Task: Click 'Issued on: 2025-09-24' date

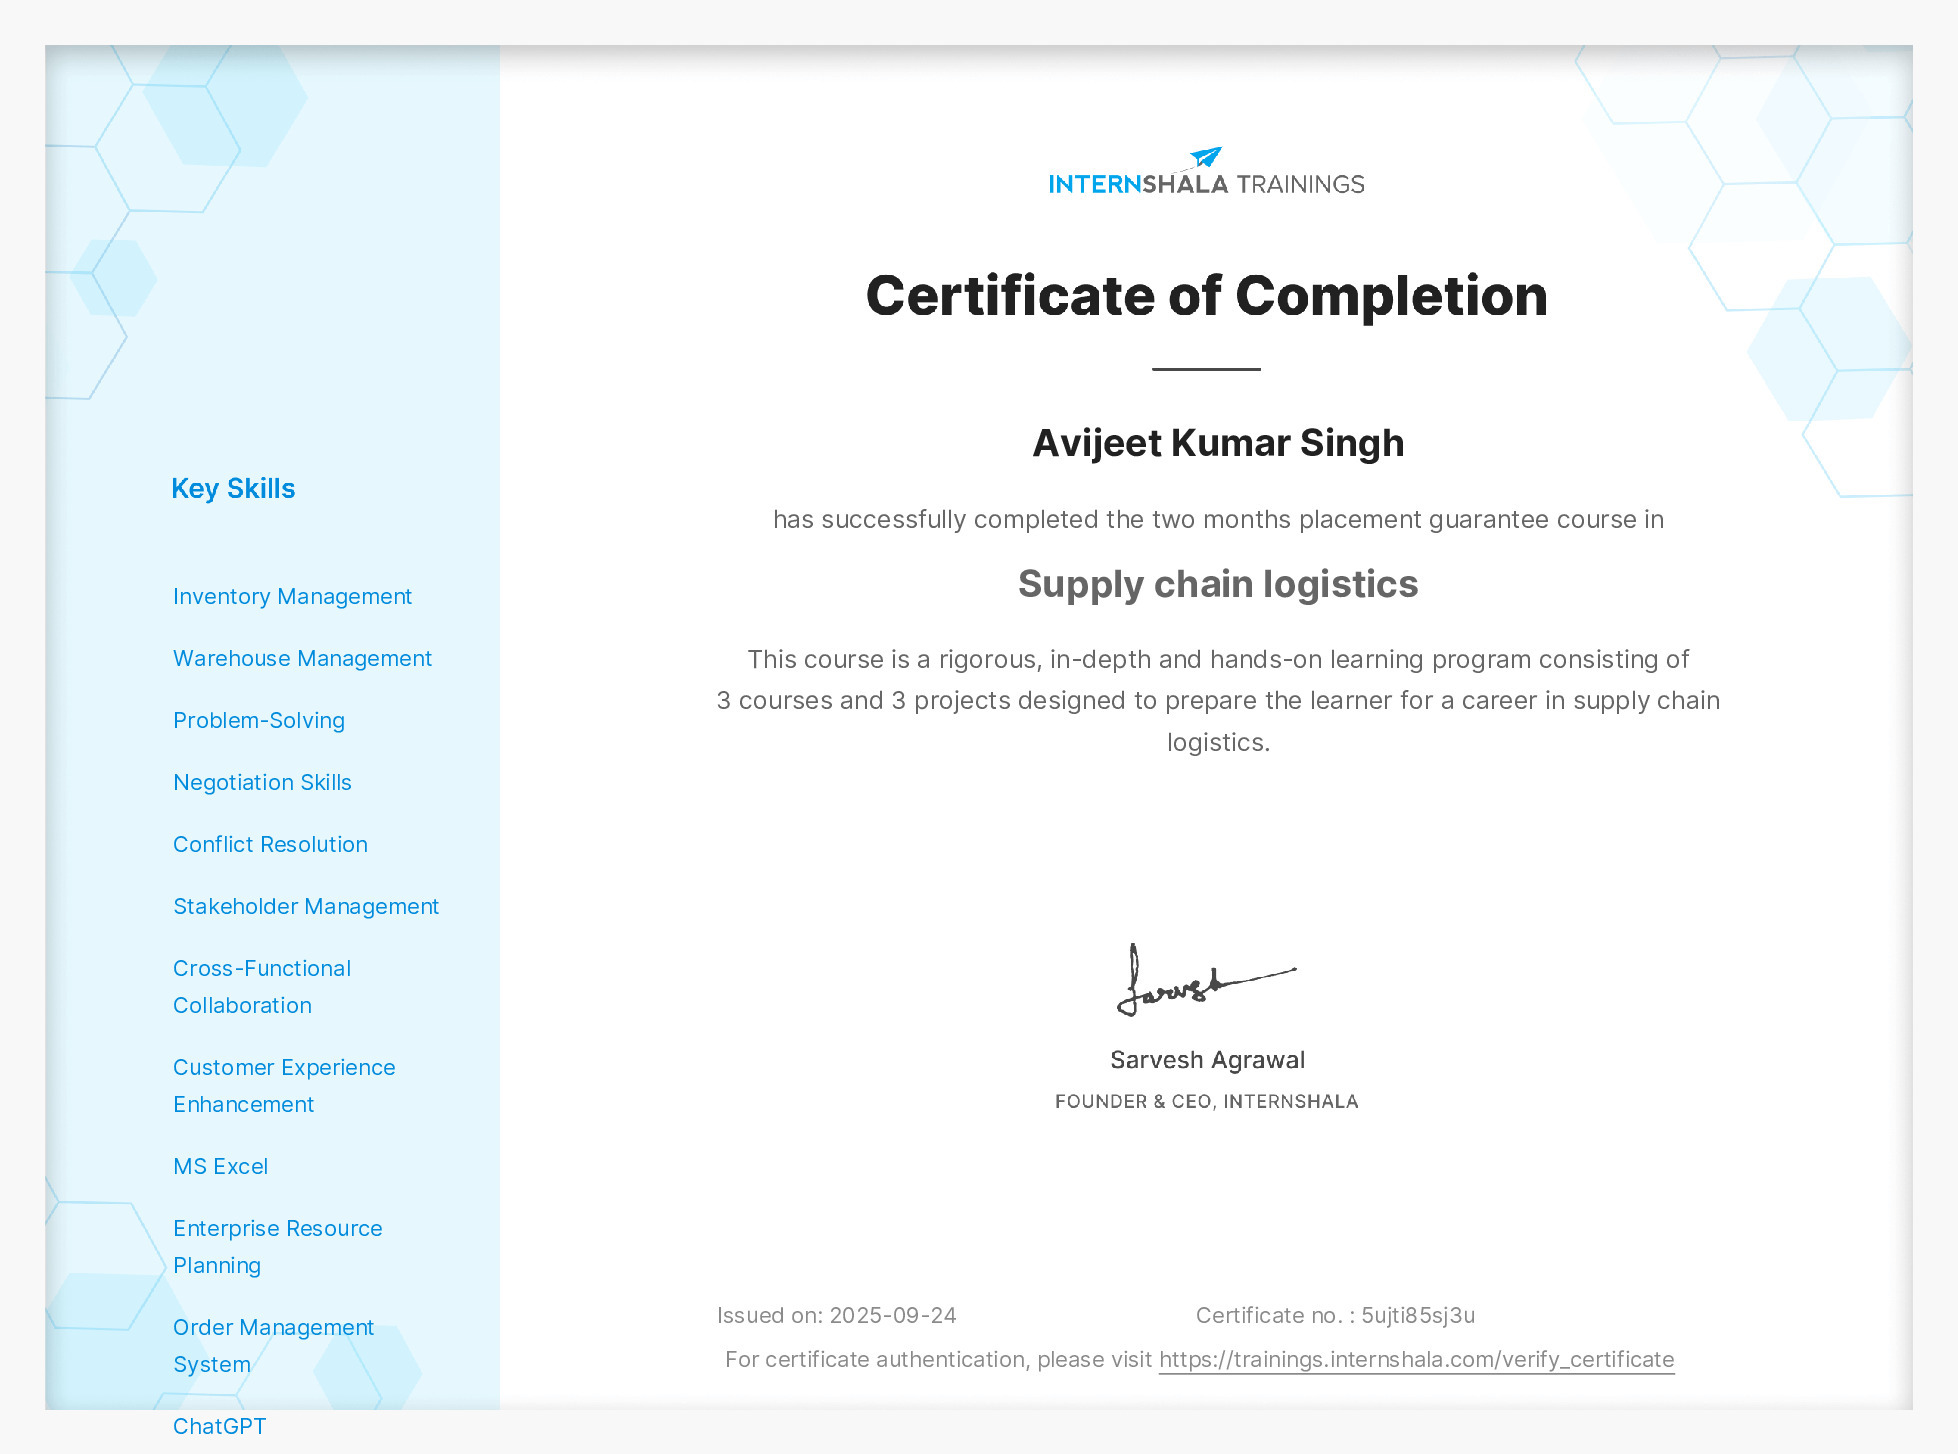Action: point(837,1316)
